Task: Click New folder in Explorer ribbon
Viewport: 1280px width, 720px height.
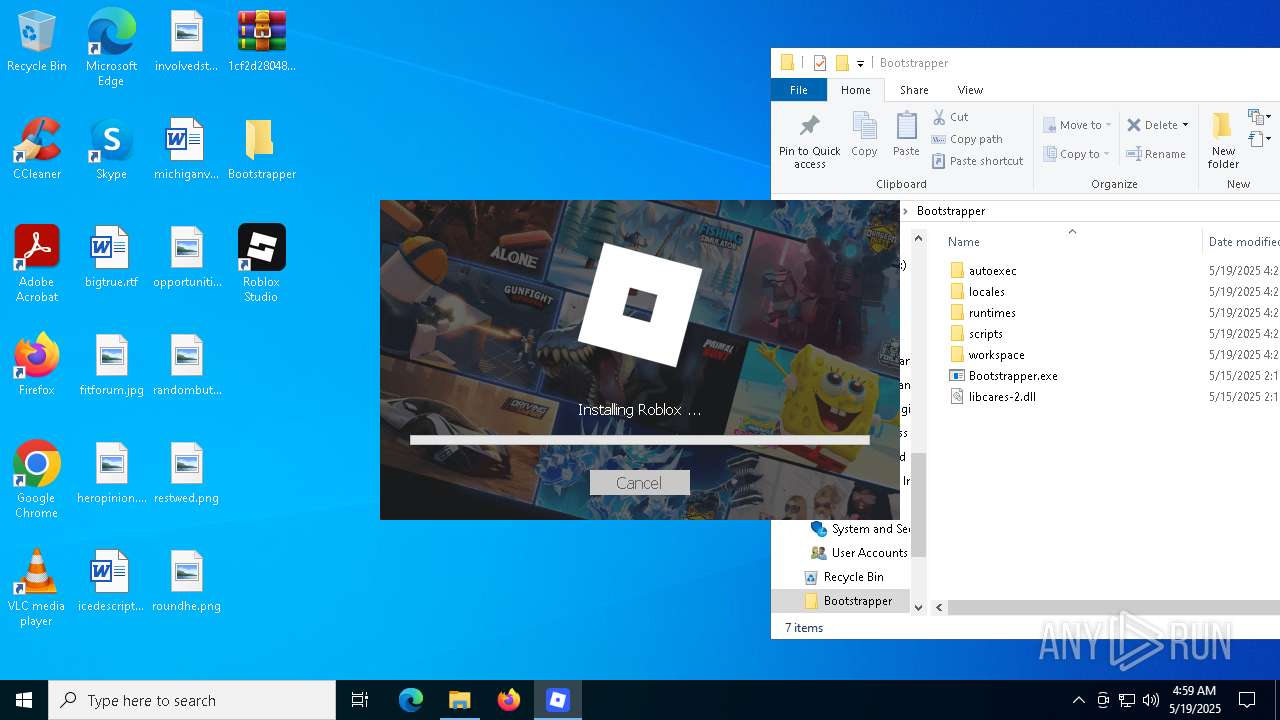Action: click(x=1223, y=141)
